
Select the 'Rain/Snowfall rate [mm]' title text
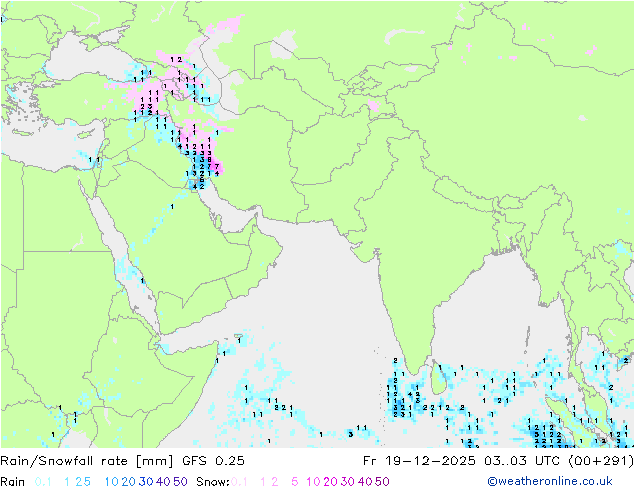click(x=87, y=461)
